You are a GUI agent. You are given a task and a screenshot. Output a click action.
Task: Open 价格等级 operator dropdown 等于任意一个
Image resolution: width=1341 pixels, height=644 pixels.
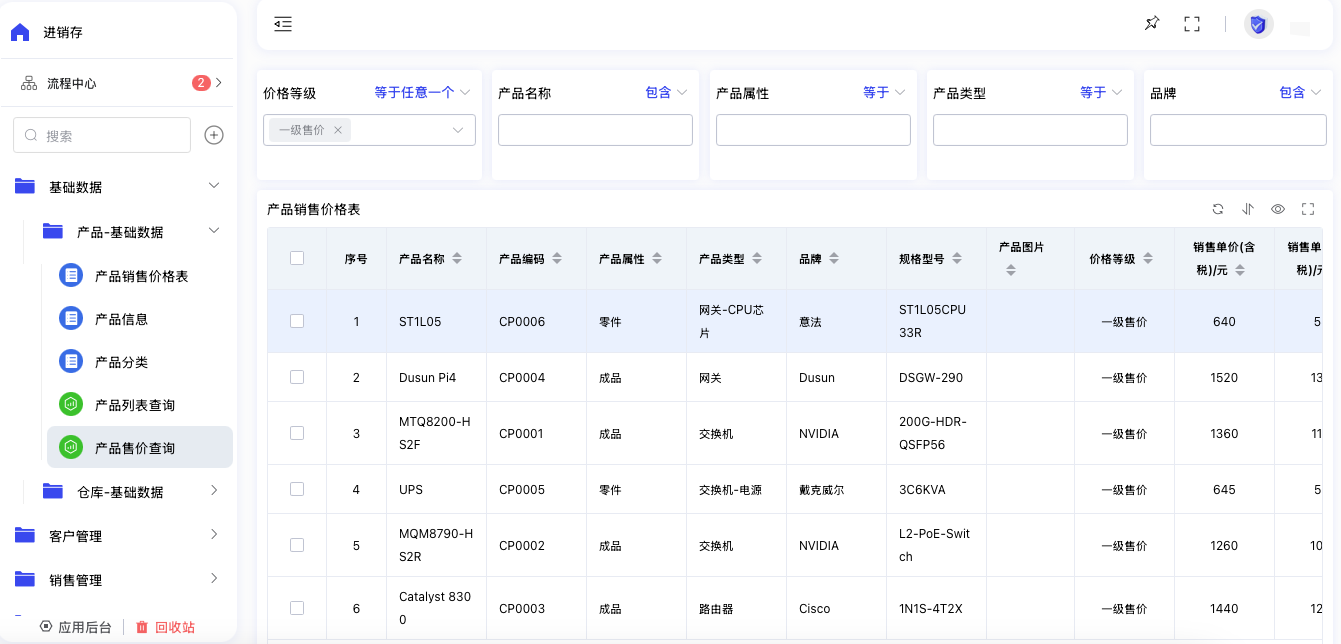pyautogui.click(x=422, y=92)
